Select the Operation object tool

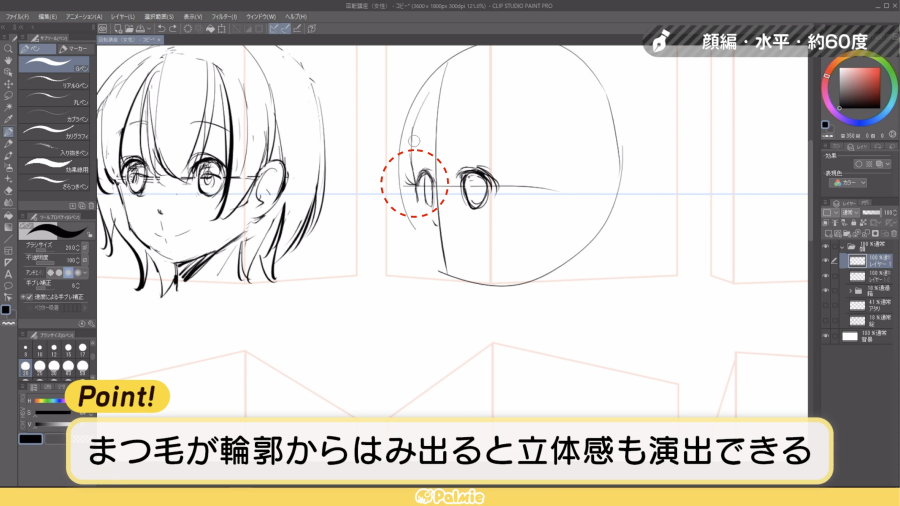click(x=8, y=72)
